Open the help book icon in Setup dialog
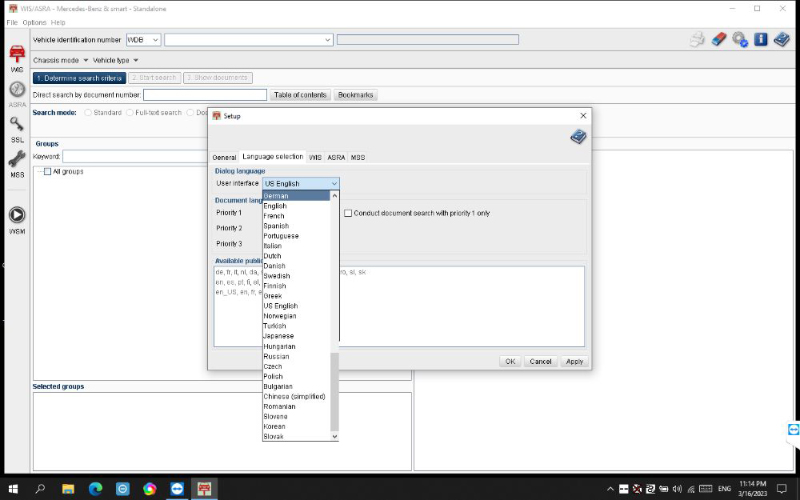This screenshot has height=500, width=800. (578, 137)
